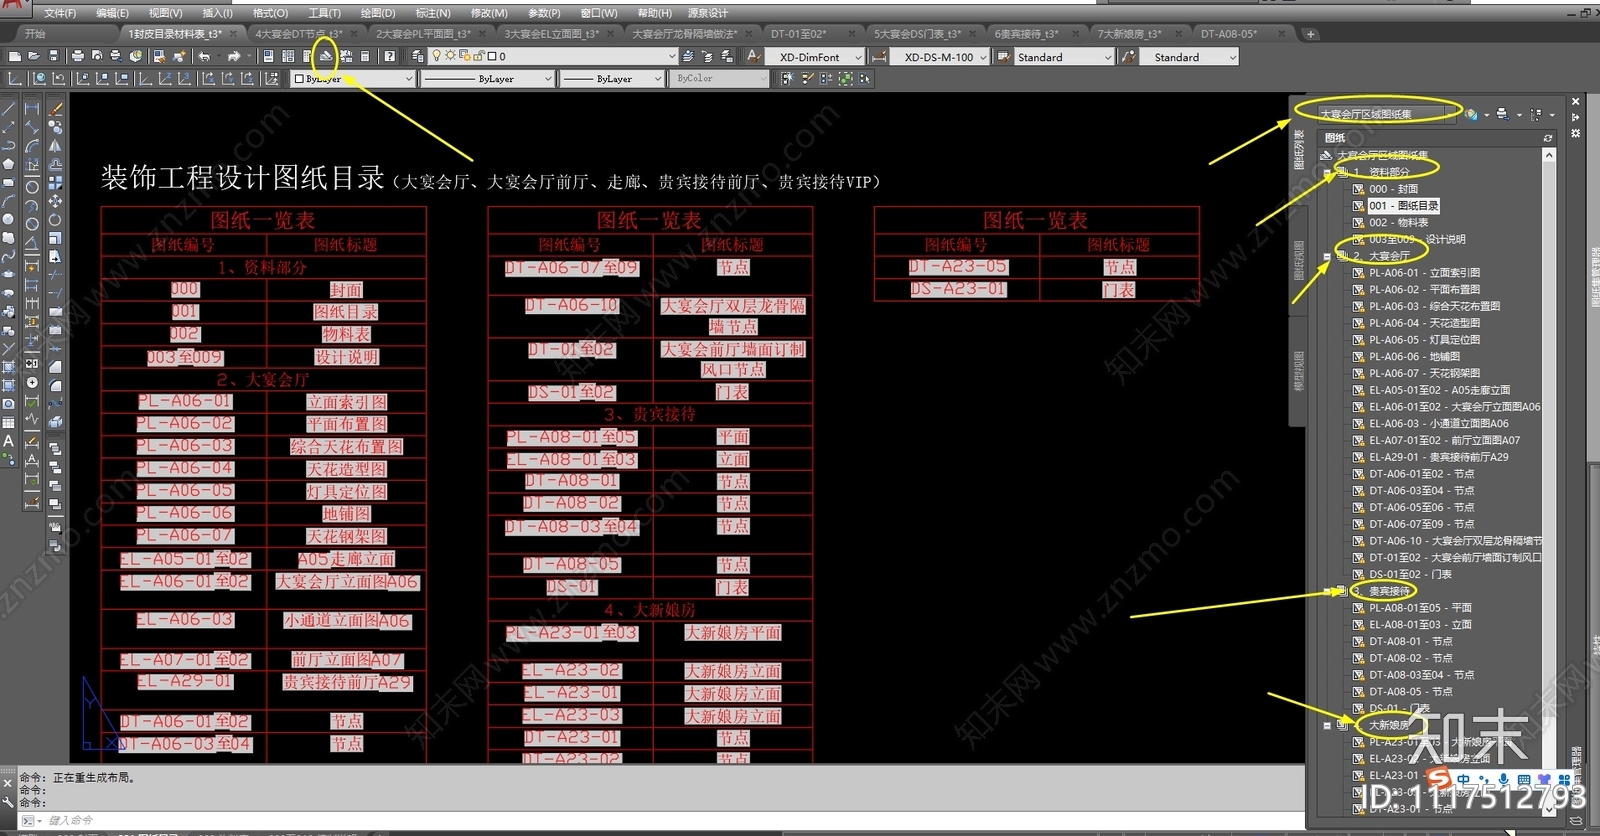Image resolution: width=1600 pixels, height=836 pixels.
Task: Click the sheet list scroll-up arrow
Action: [x=1549, y=155]
